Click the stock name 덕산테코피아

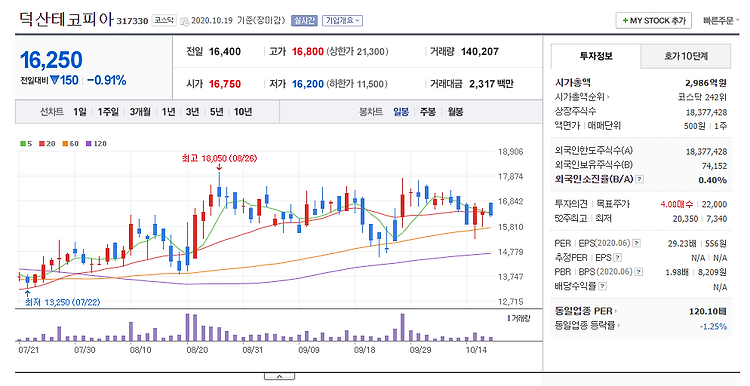pos(66,20)
